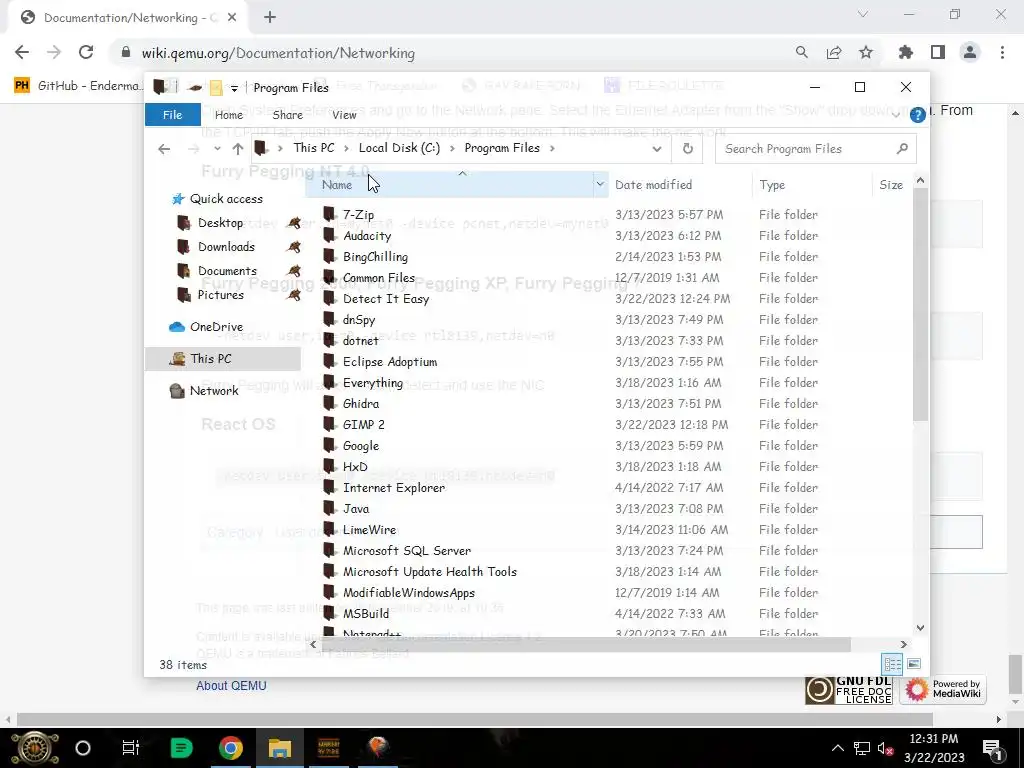Select the LimeWire folder
The image size is (1024, 768).
[370, 530]
